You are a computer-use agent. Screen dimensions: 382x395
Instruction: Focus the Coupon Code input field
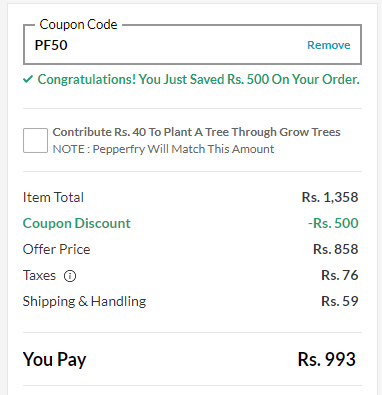coord(192,45)
